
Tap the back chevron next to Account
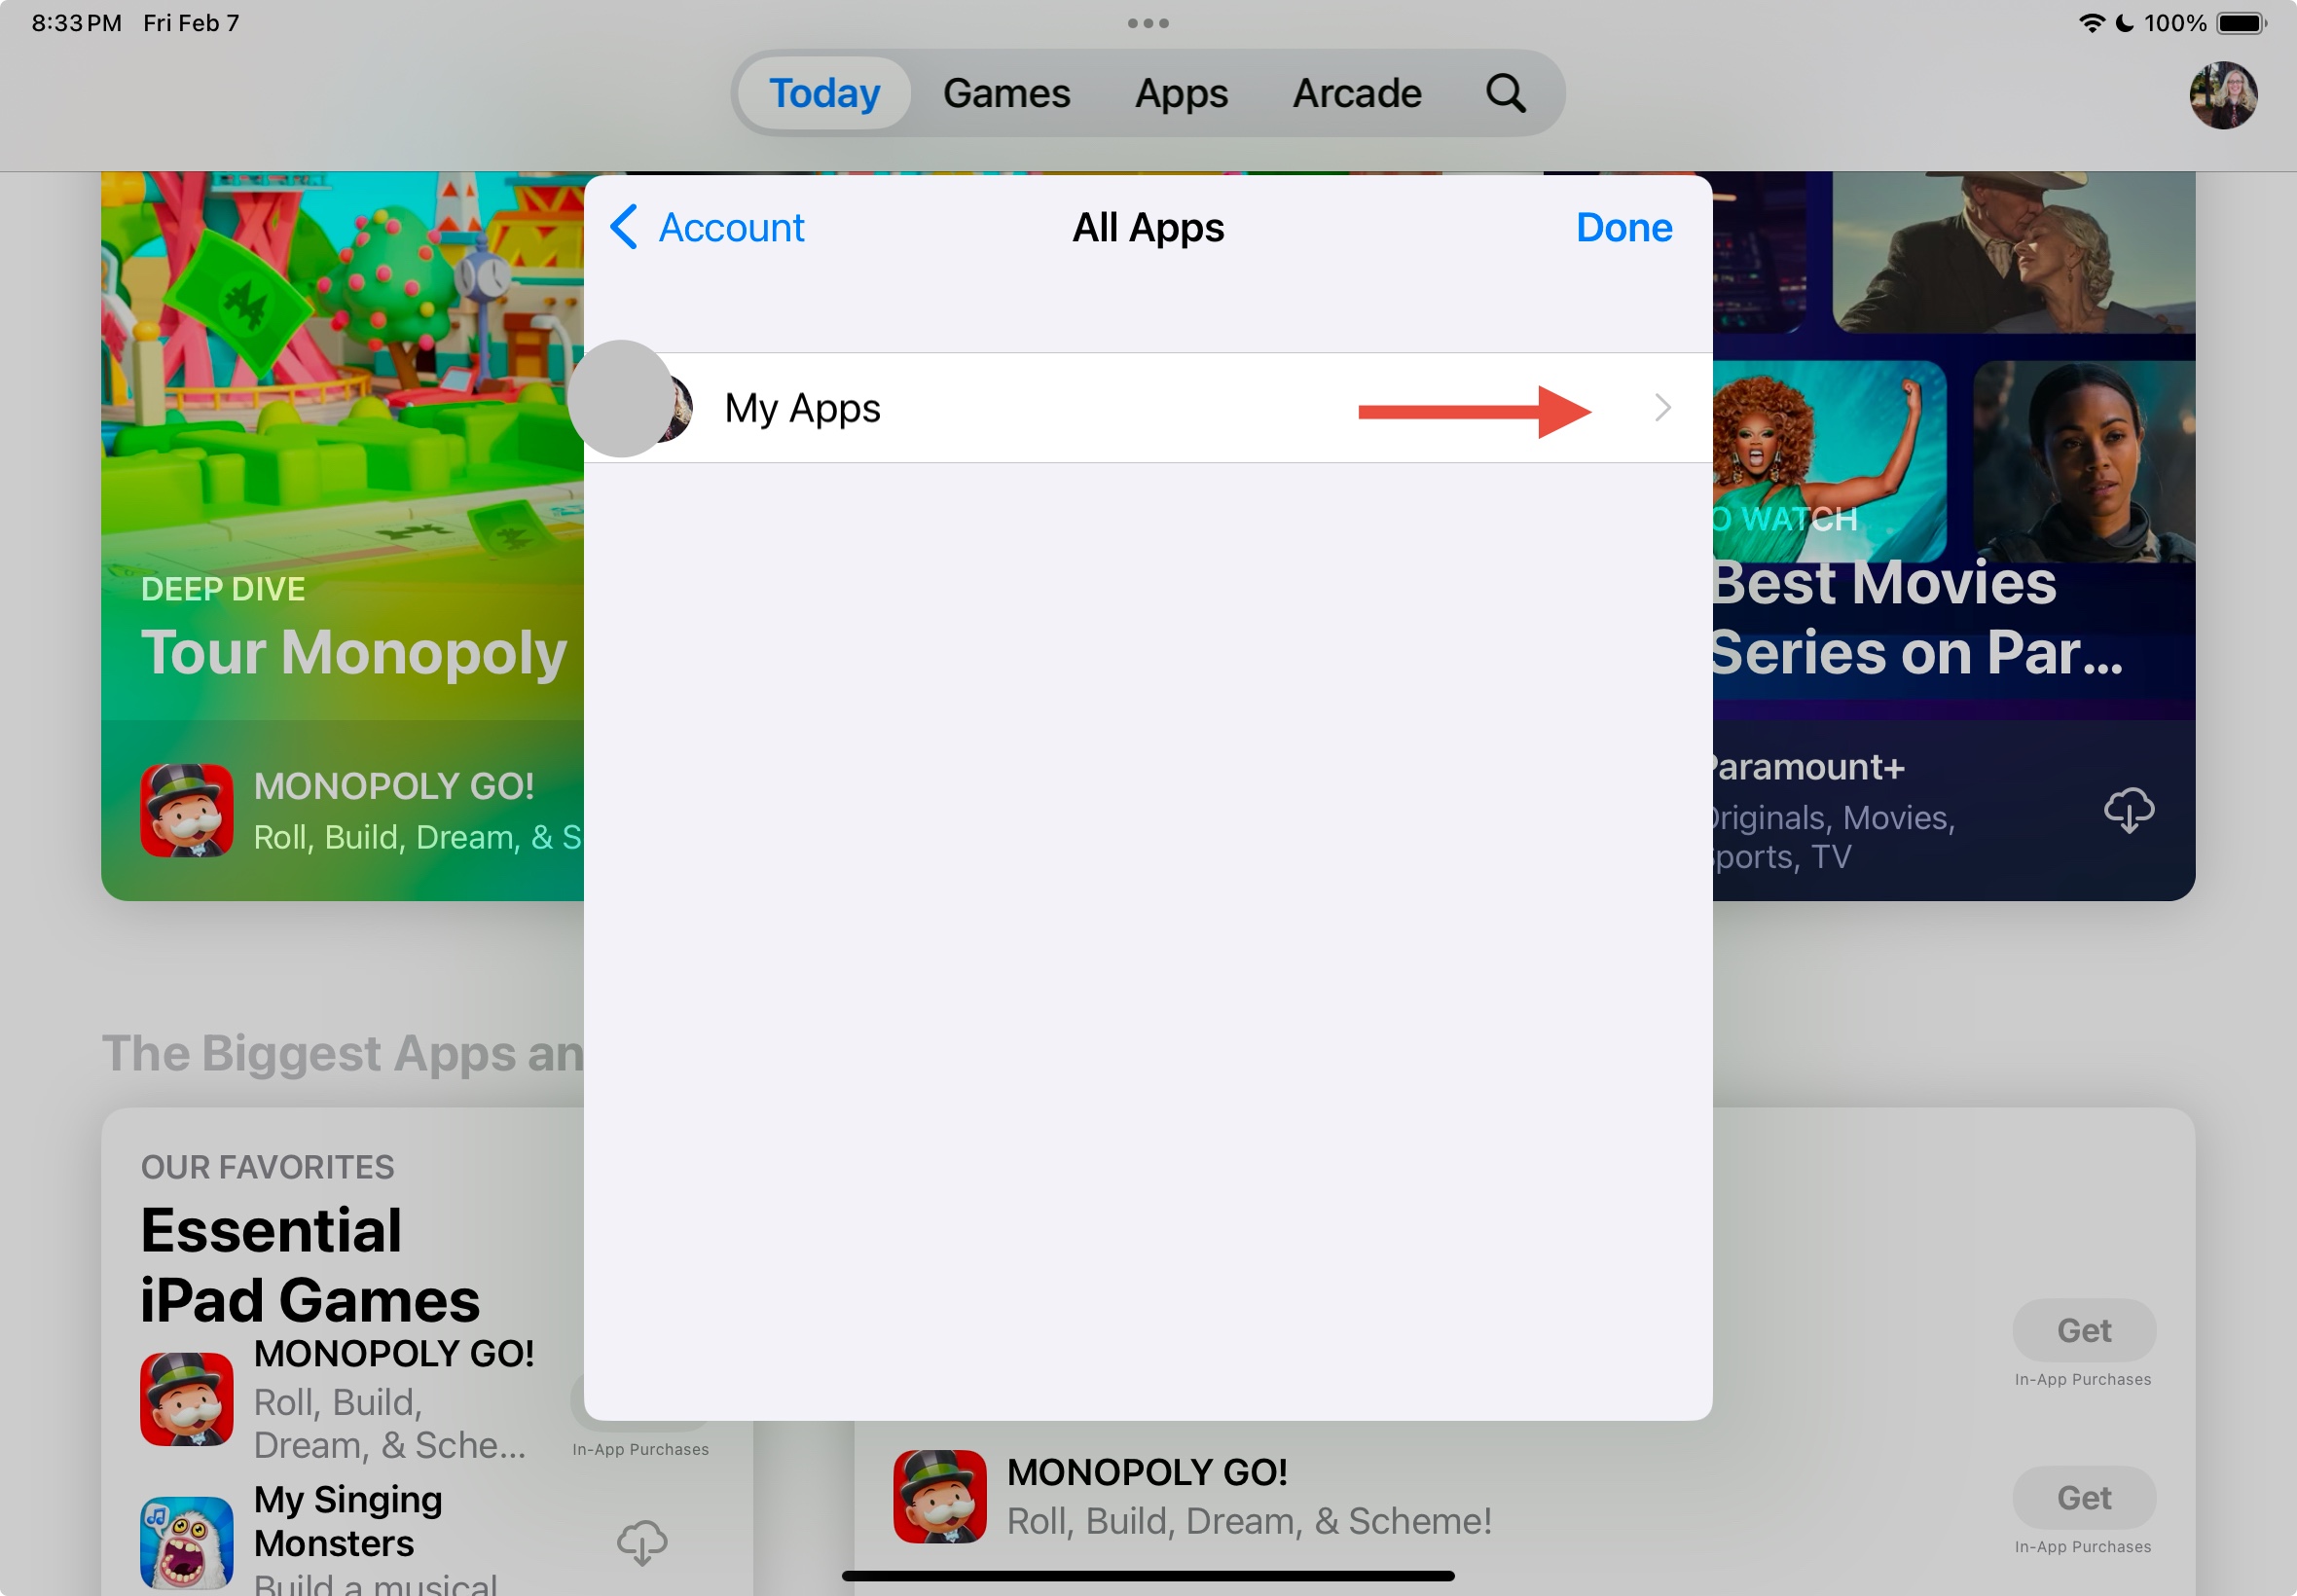(624, 227)
